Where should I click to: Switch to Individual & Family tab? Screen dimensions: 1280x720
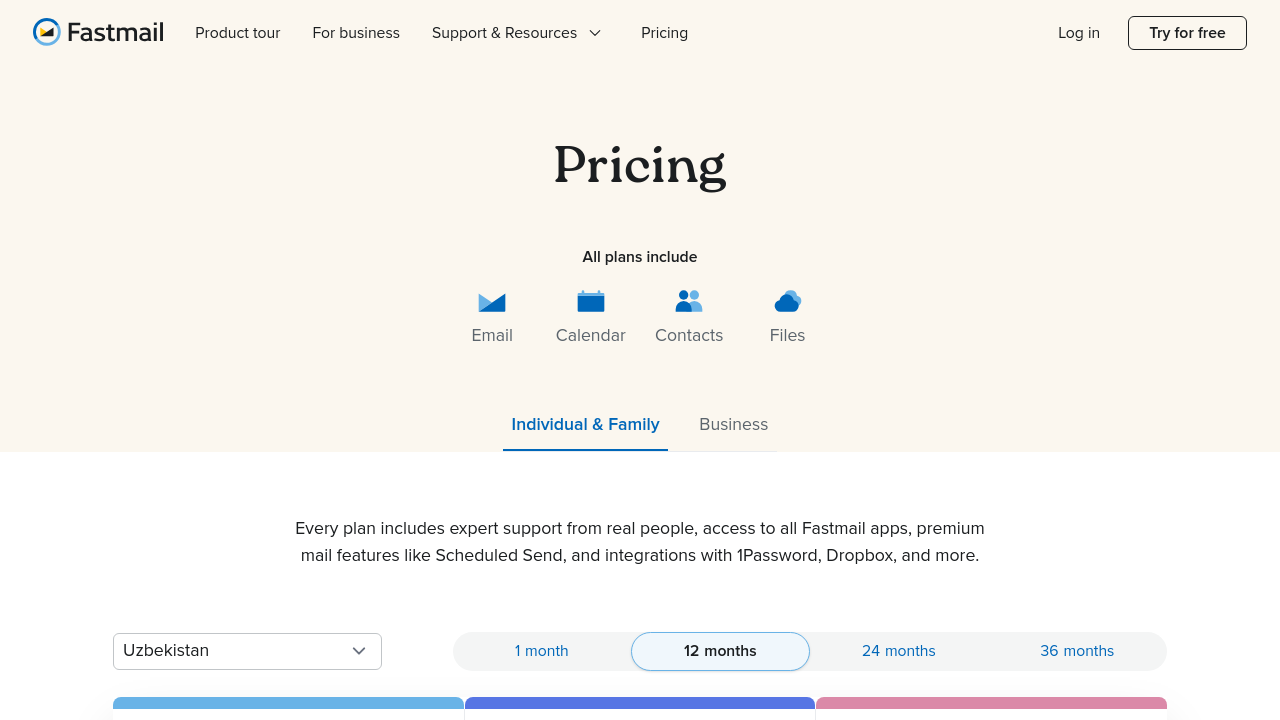point(585,424)
